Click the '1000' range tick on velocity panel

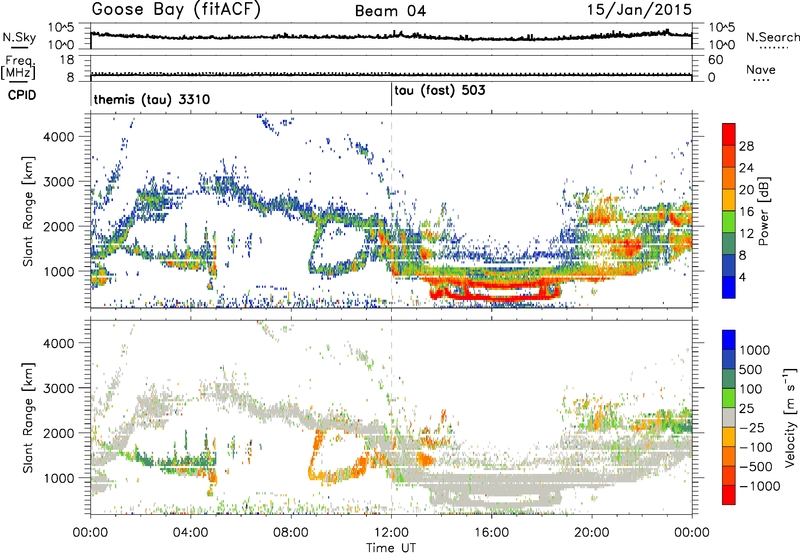tap(59, 478)
